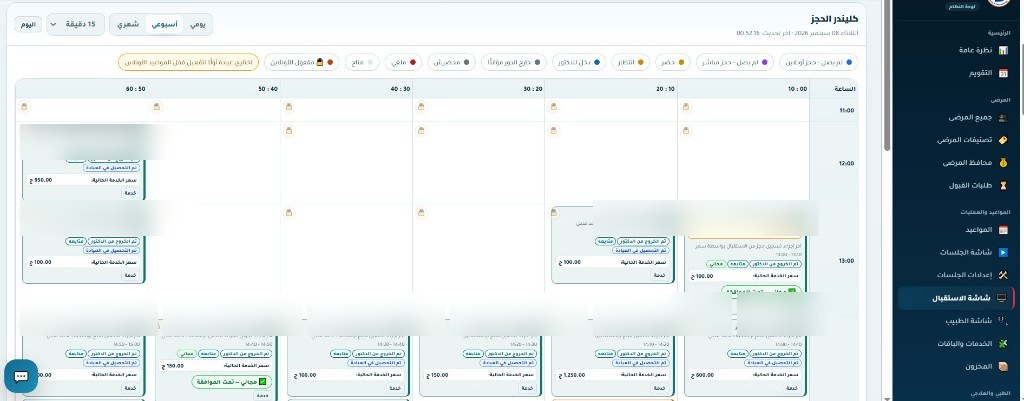Click the 600.00 service price
This screenshot has width=1024, height=401.
(x=702, y=376)
